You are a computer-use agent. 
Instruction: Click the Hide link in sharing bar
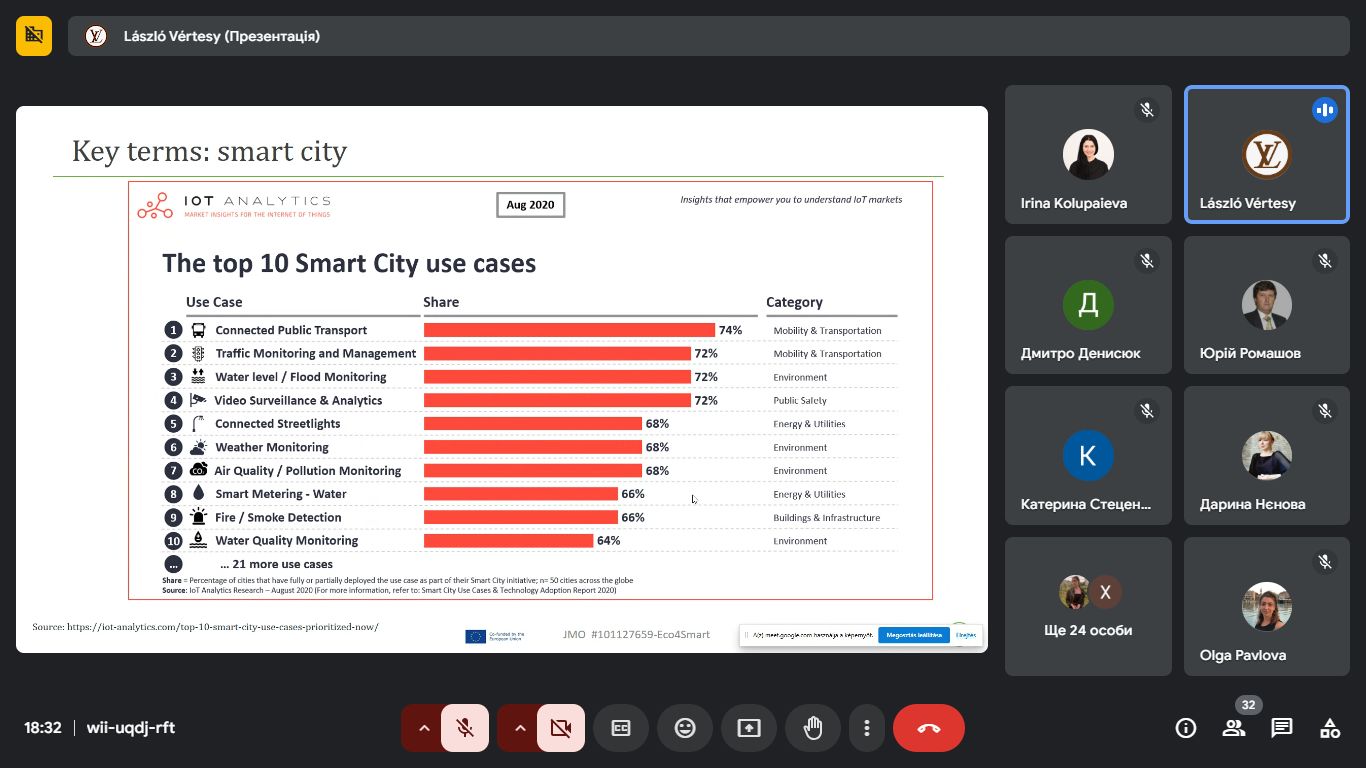(x=966, y=635)
